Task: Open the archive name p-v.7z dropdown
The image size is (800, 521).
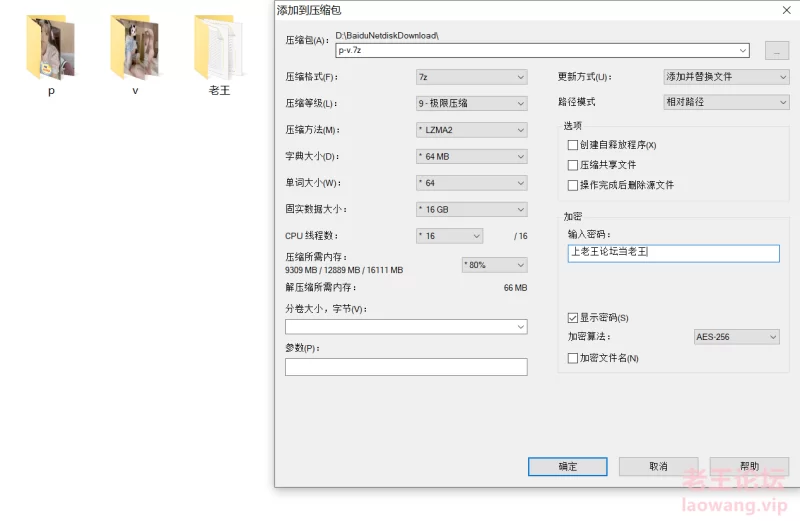Action: [x=742, y=51]
